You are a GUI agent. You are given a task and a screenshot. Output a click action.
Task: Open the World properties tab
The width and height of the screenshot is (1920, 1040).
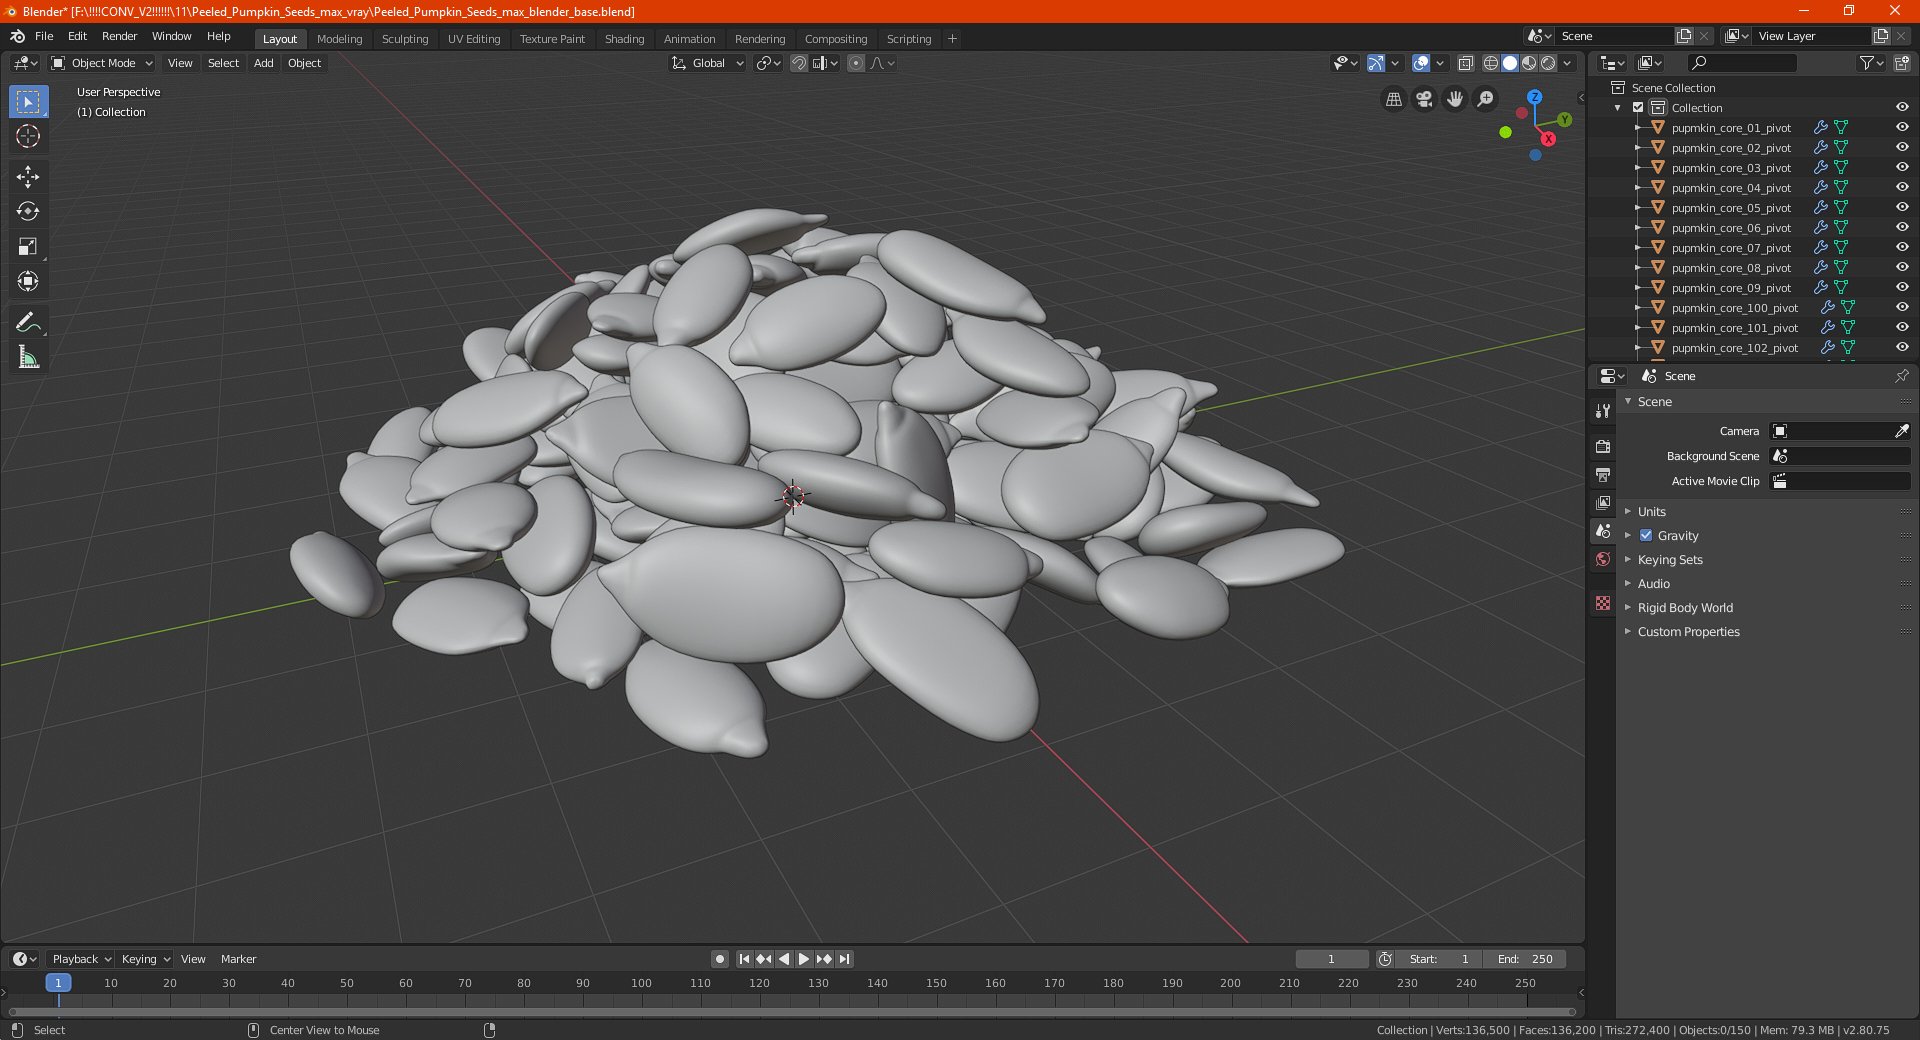(1603, 559)
